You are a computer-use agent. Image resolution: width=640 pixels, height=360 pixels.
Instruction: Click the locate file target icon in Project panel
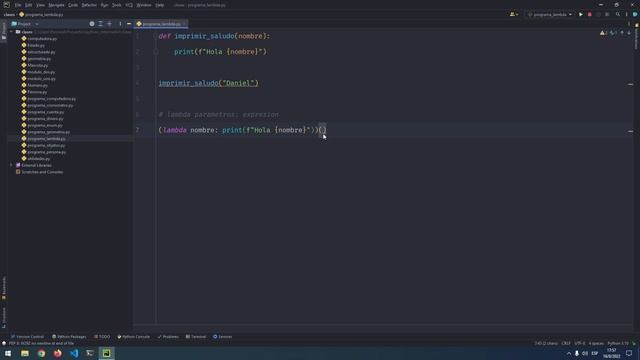point(92,24)
